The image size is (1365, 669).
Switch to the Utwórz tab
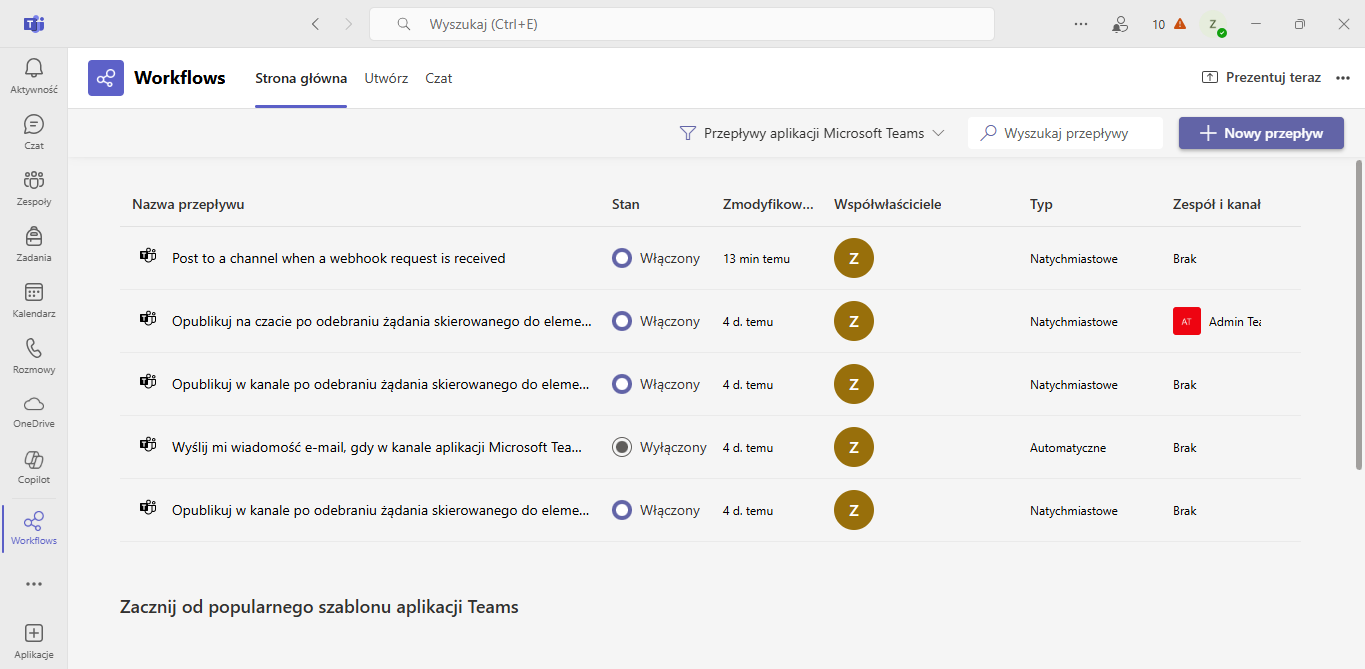click(386, 78)
